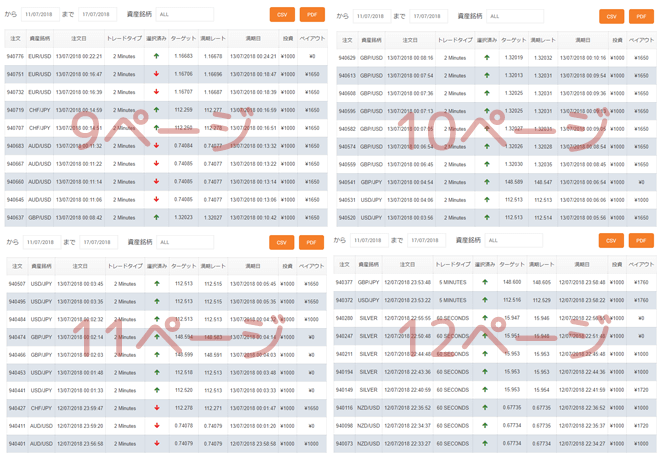This screenshot has width=660, height=460.
Task: Click the red down arrow for order 940401
Action: (x=157, y=443)
